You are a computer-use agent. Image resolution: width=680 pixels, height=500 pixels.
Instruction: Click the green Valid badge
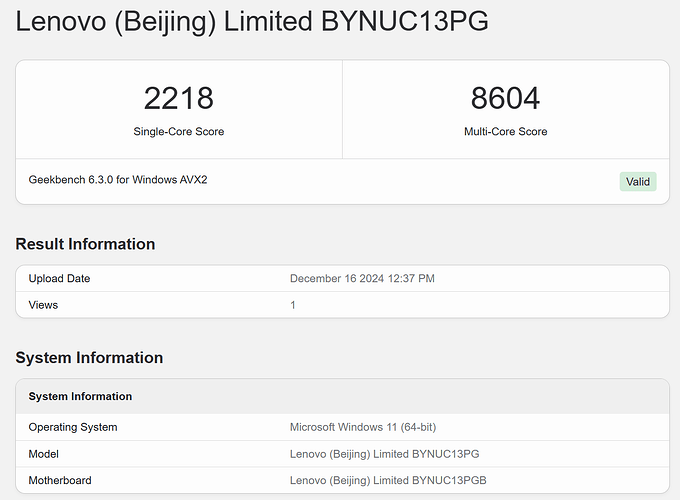coord(637,182)
